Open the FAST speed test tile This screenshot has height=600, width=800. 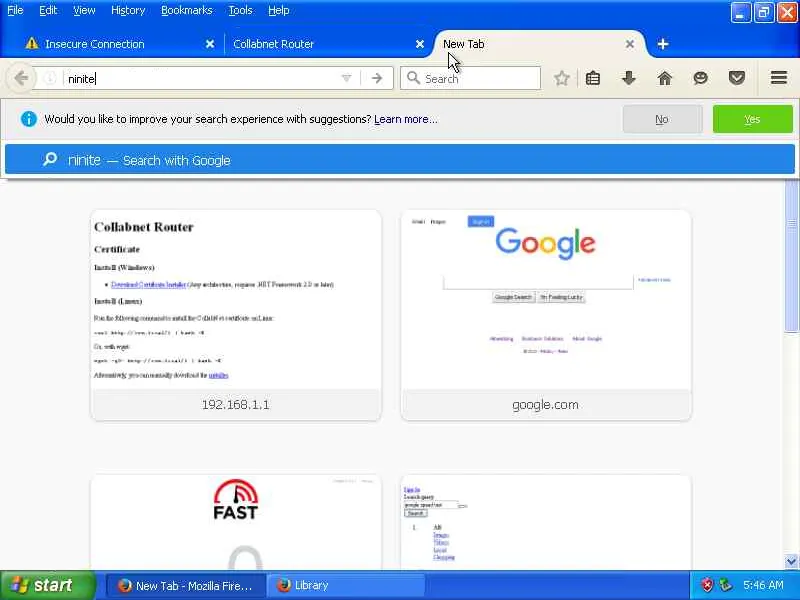235,522
